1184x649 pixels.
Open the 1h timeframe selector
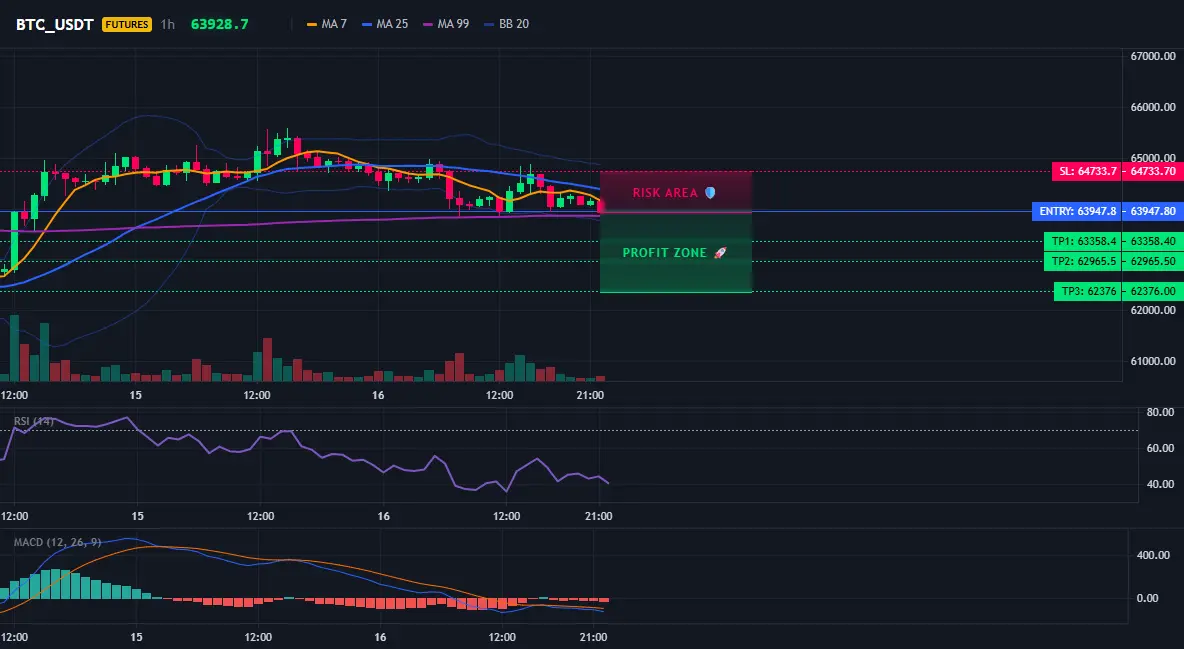click(168, 24)
